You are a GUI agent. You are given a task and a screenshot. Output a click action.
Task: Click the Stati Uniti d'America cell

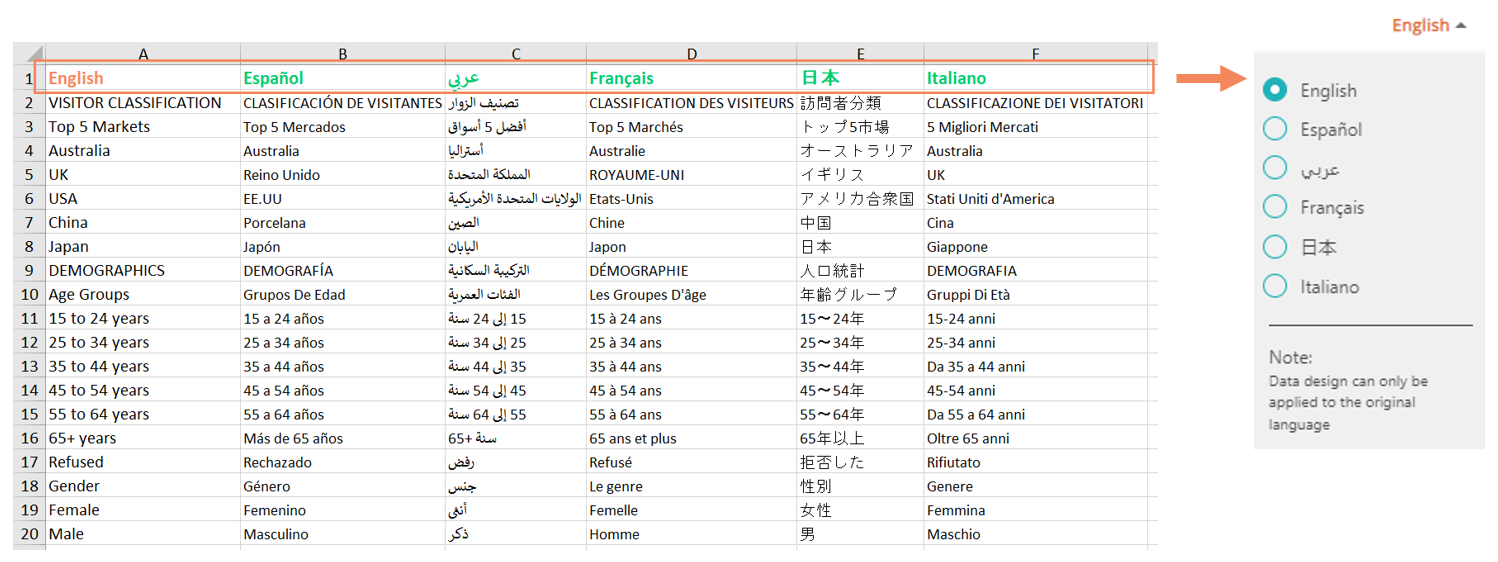click(x=1035, y=198)
